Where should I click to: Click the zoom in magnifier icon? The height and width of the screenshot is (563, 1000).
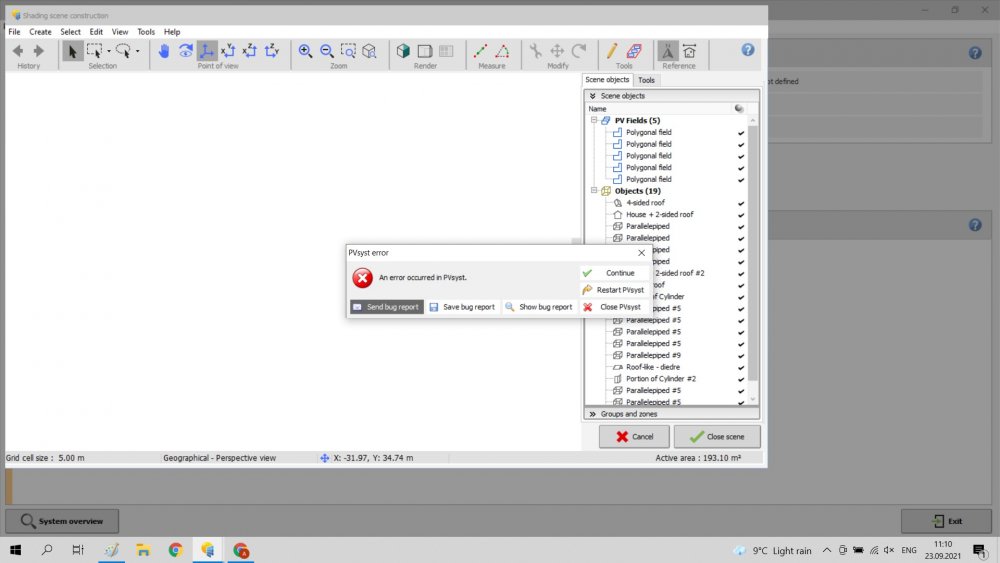click(x=305, y=51)
